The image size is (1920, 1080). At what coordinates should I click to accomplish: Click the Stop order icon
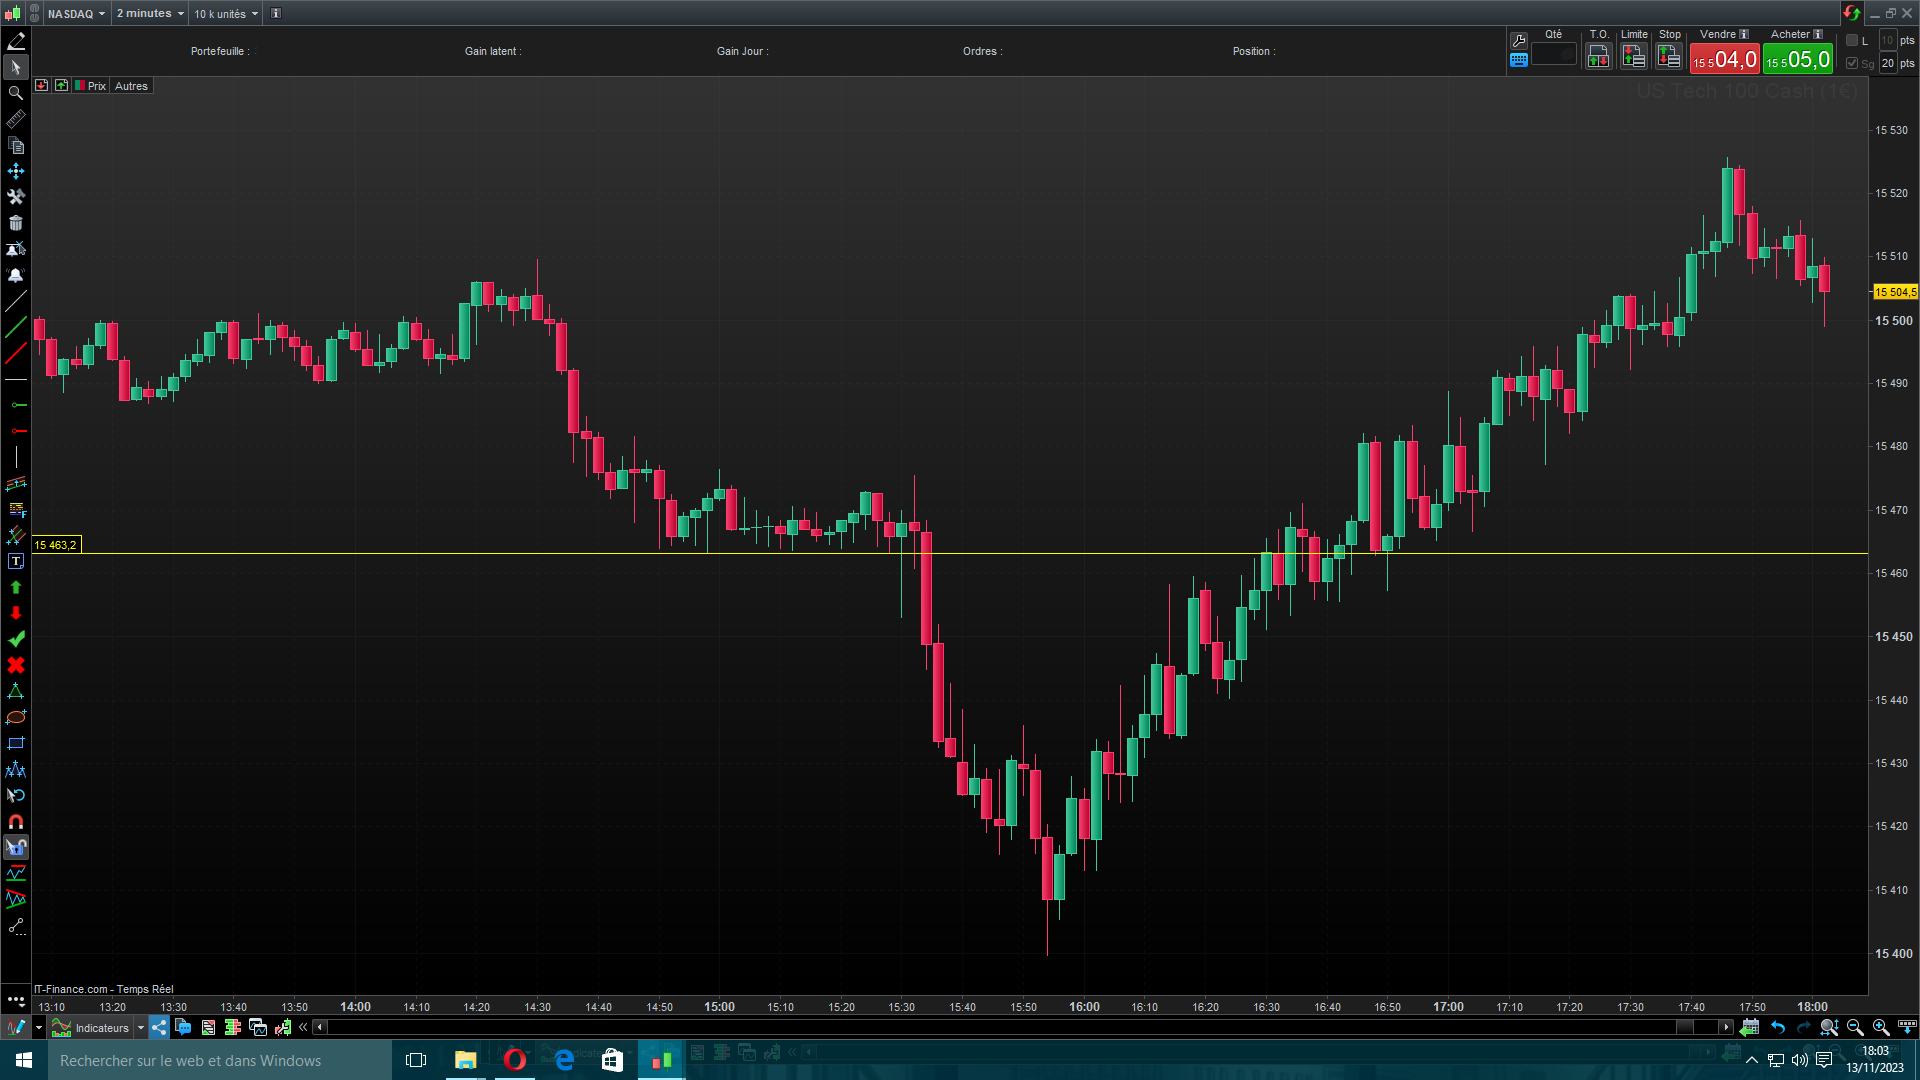pyautogui.click(x=1669, y=57)
